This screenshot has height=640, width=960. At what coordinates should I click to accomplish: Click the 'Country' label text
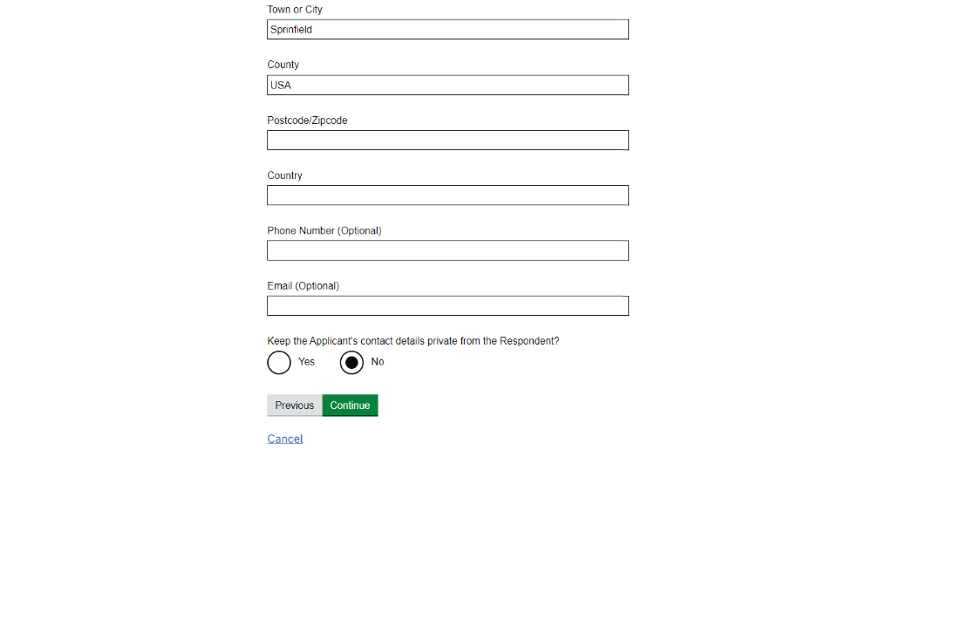[285, 176]
